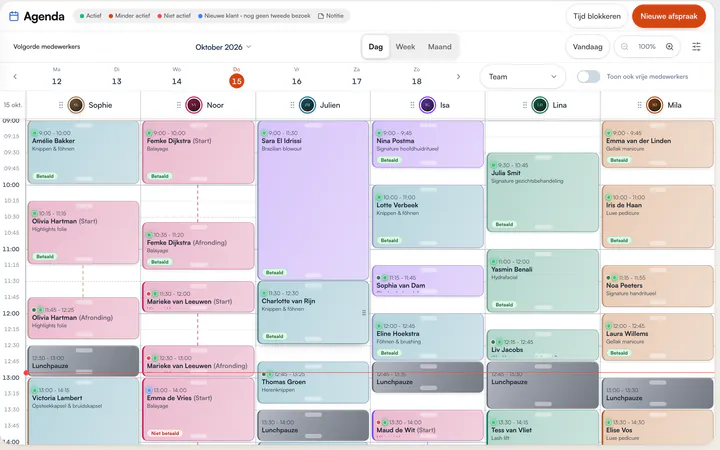
Task: Click the Actief legend item
Action: [90, 16]
